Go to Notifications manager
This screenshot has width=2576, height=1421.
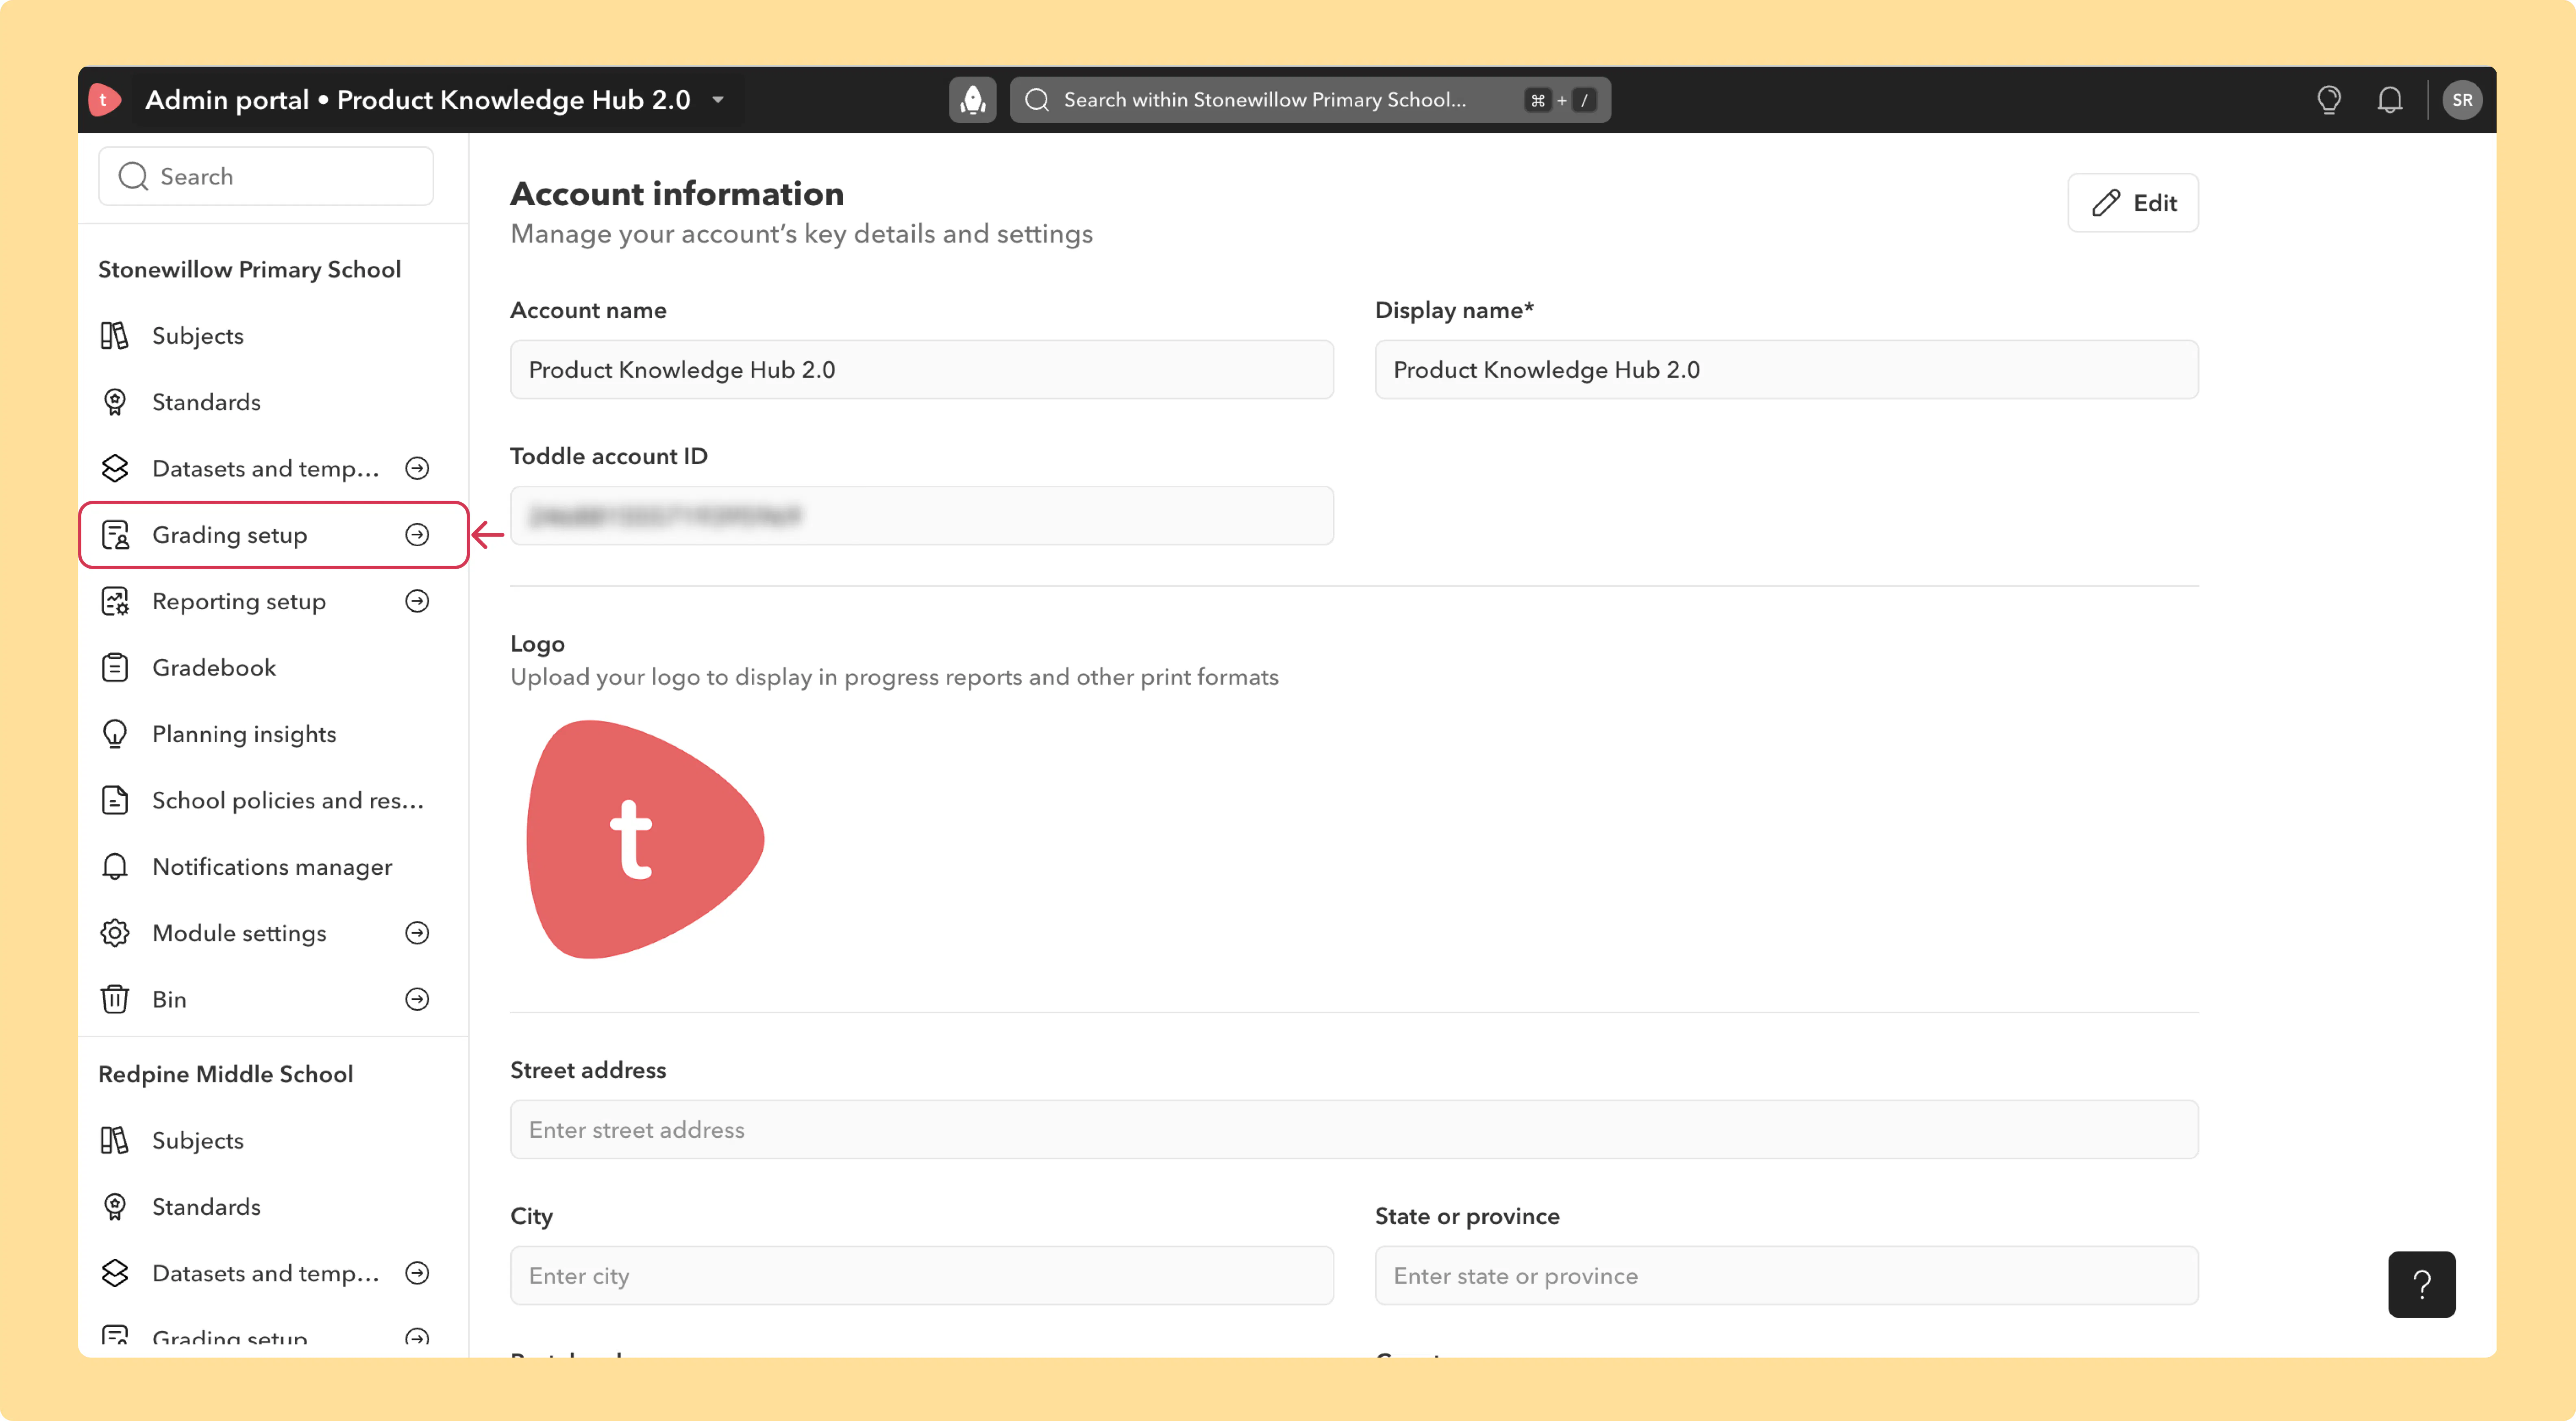coord(273,867)
